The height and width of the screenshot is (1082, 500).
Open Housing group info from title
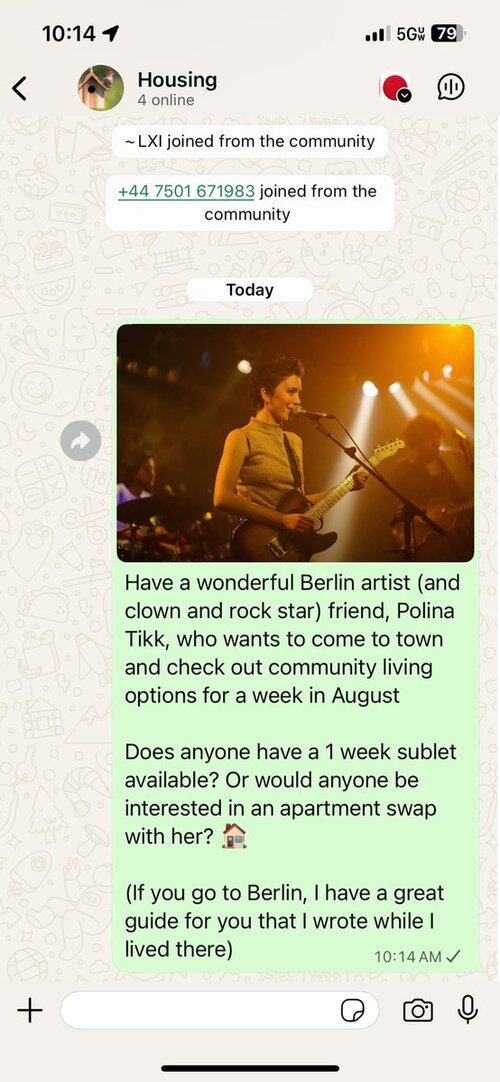pyautogui.click(x=177, y=79)
